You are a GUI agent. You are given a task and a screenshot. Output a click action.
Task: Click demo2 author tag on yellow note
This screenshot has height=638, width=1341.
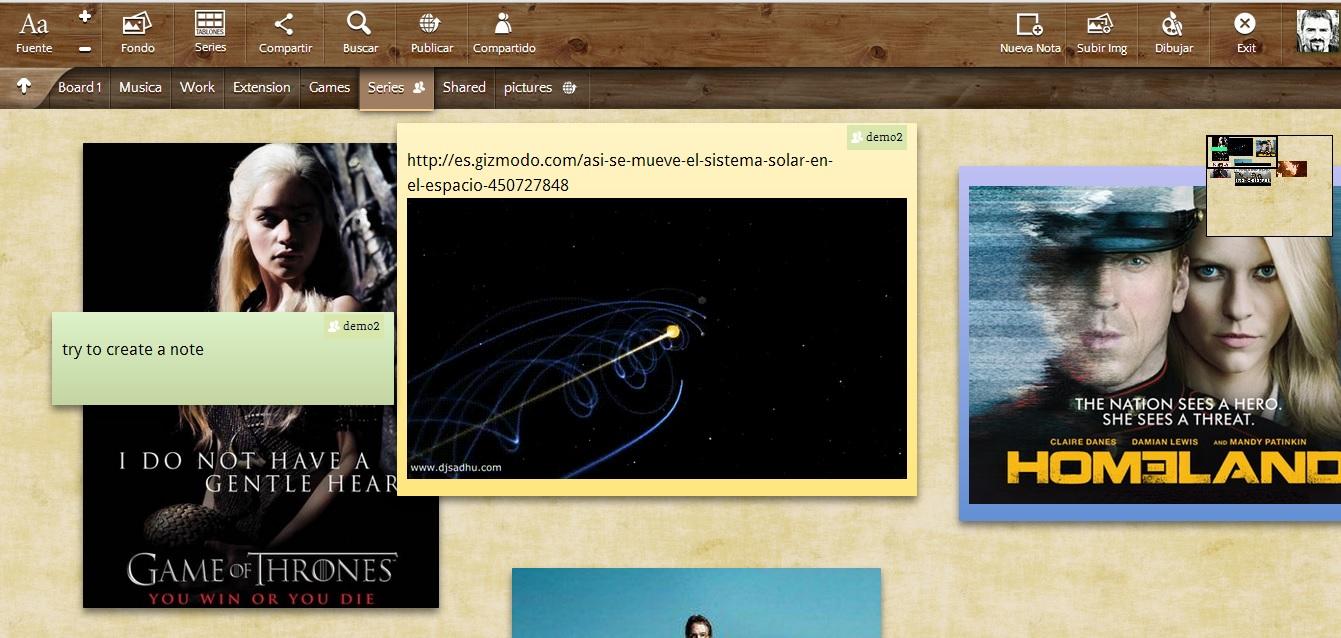point(876,137)
